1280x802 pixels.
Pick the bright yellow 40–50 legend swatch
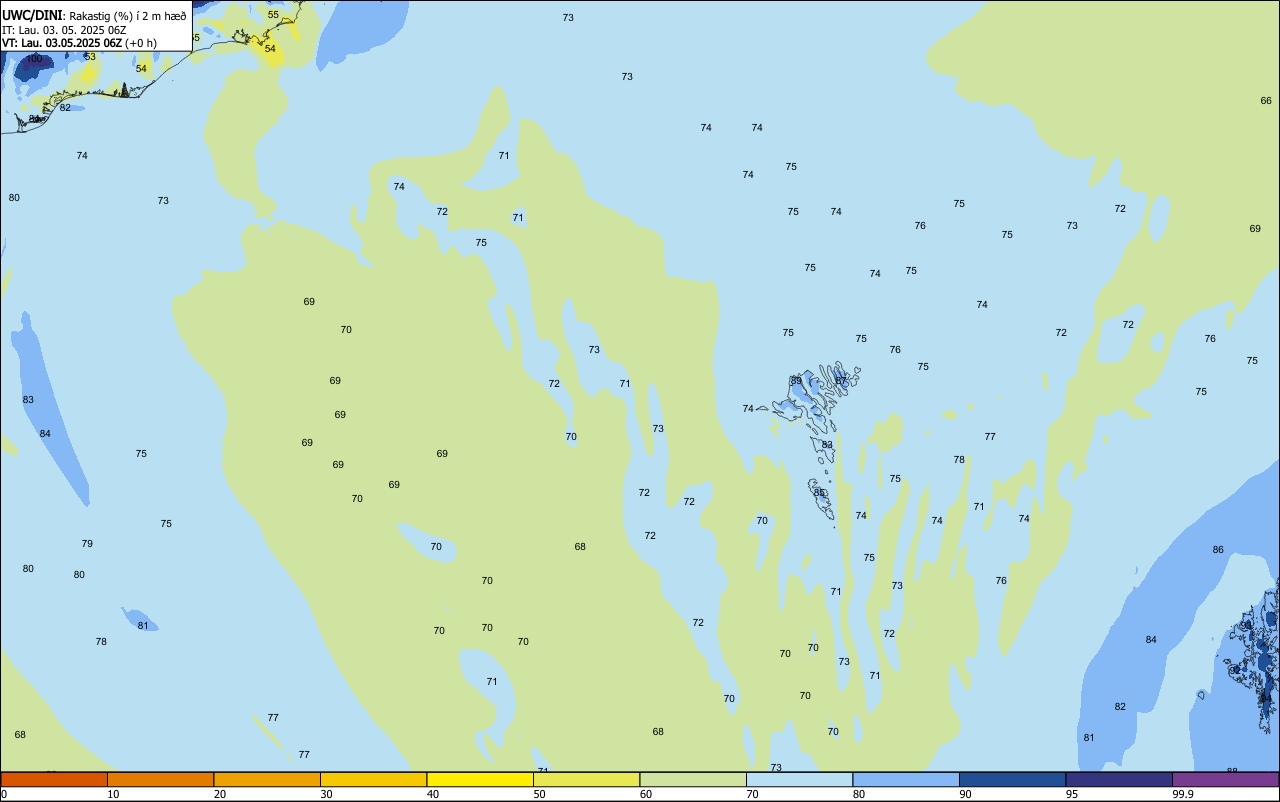pyautogui.click(x=480, y=779)
